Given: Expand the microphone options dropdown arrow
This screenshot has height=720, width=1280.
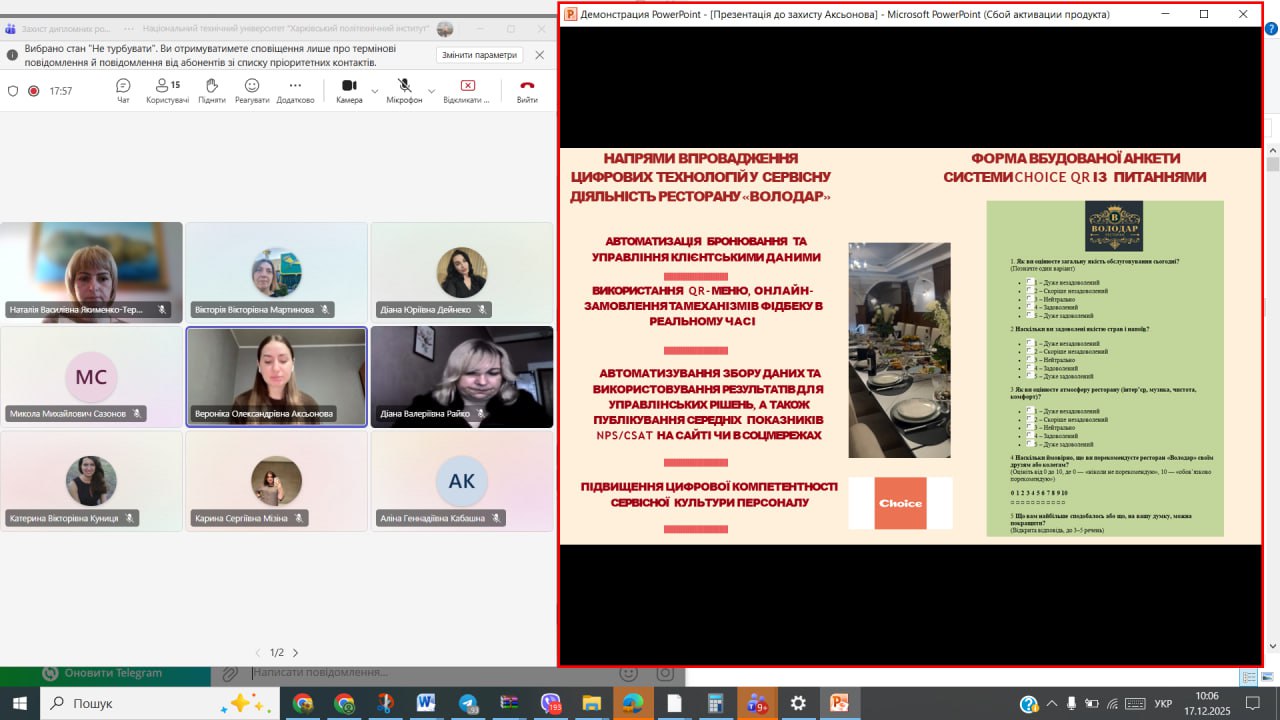Looking at the screenshot, I should (431, 91).
